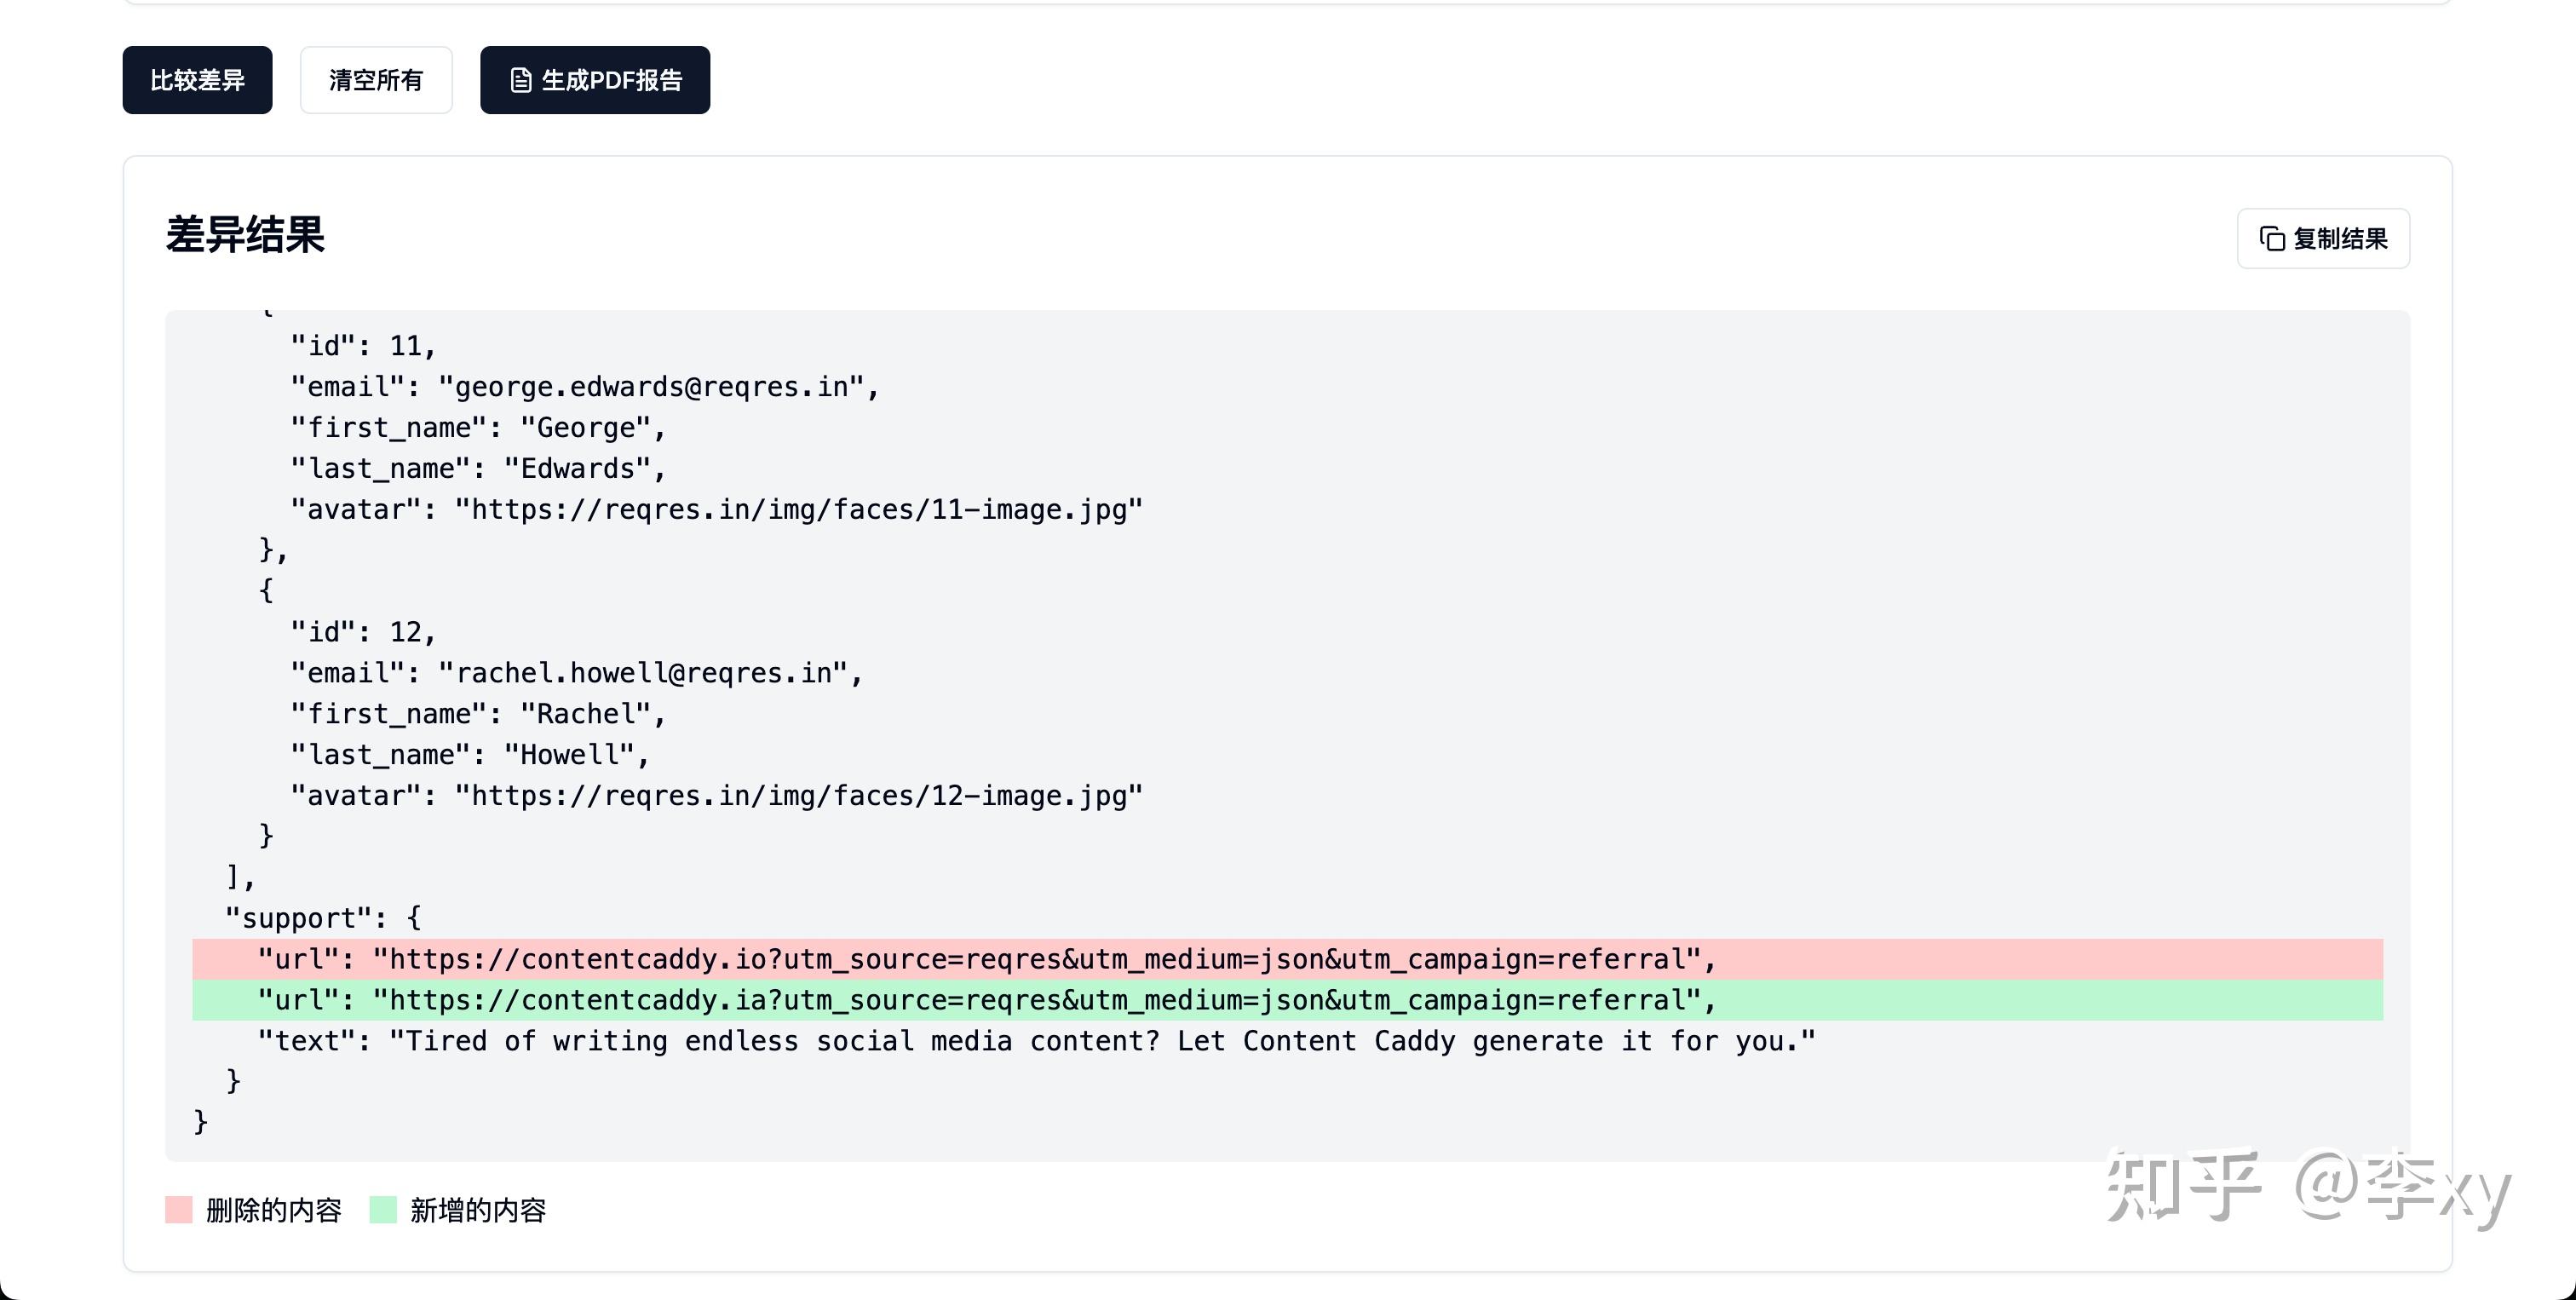Click the red 删除的内容 legend swatch
2576x1300 pixels.
[x=178, y=1210]
